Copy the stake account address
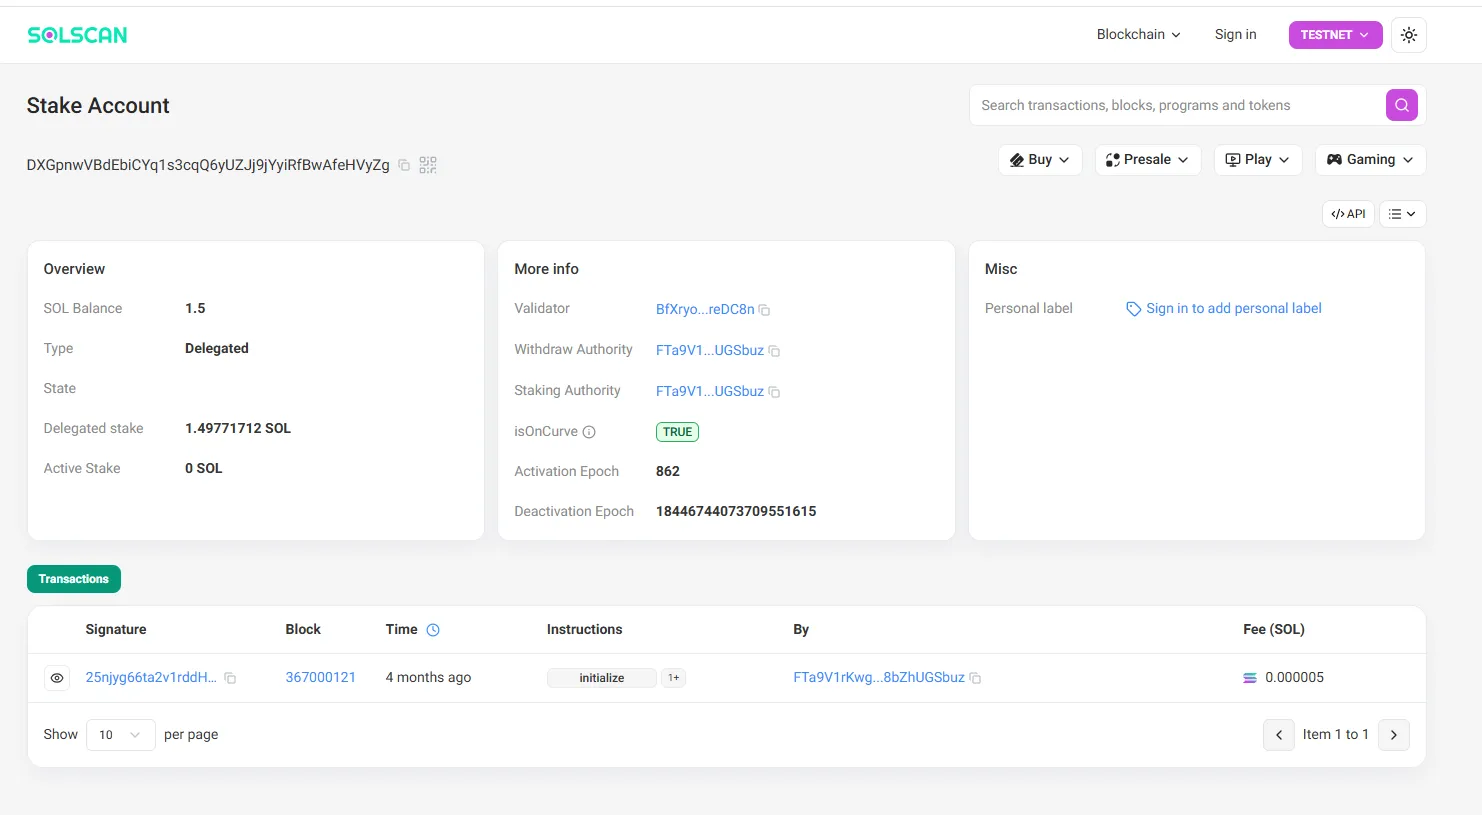The width and height of the screenshot is (1482, 815). coord(404,165)
